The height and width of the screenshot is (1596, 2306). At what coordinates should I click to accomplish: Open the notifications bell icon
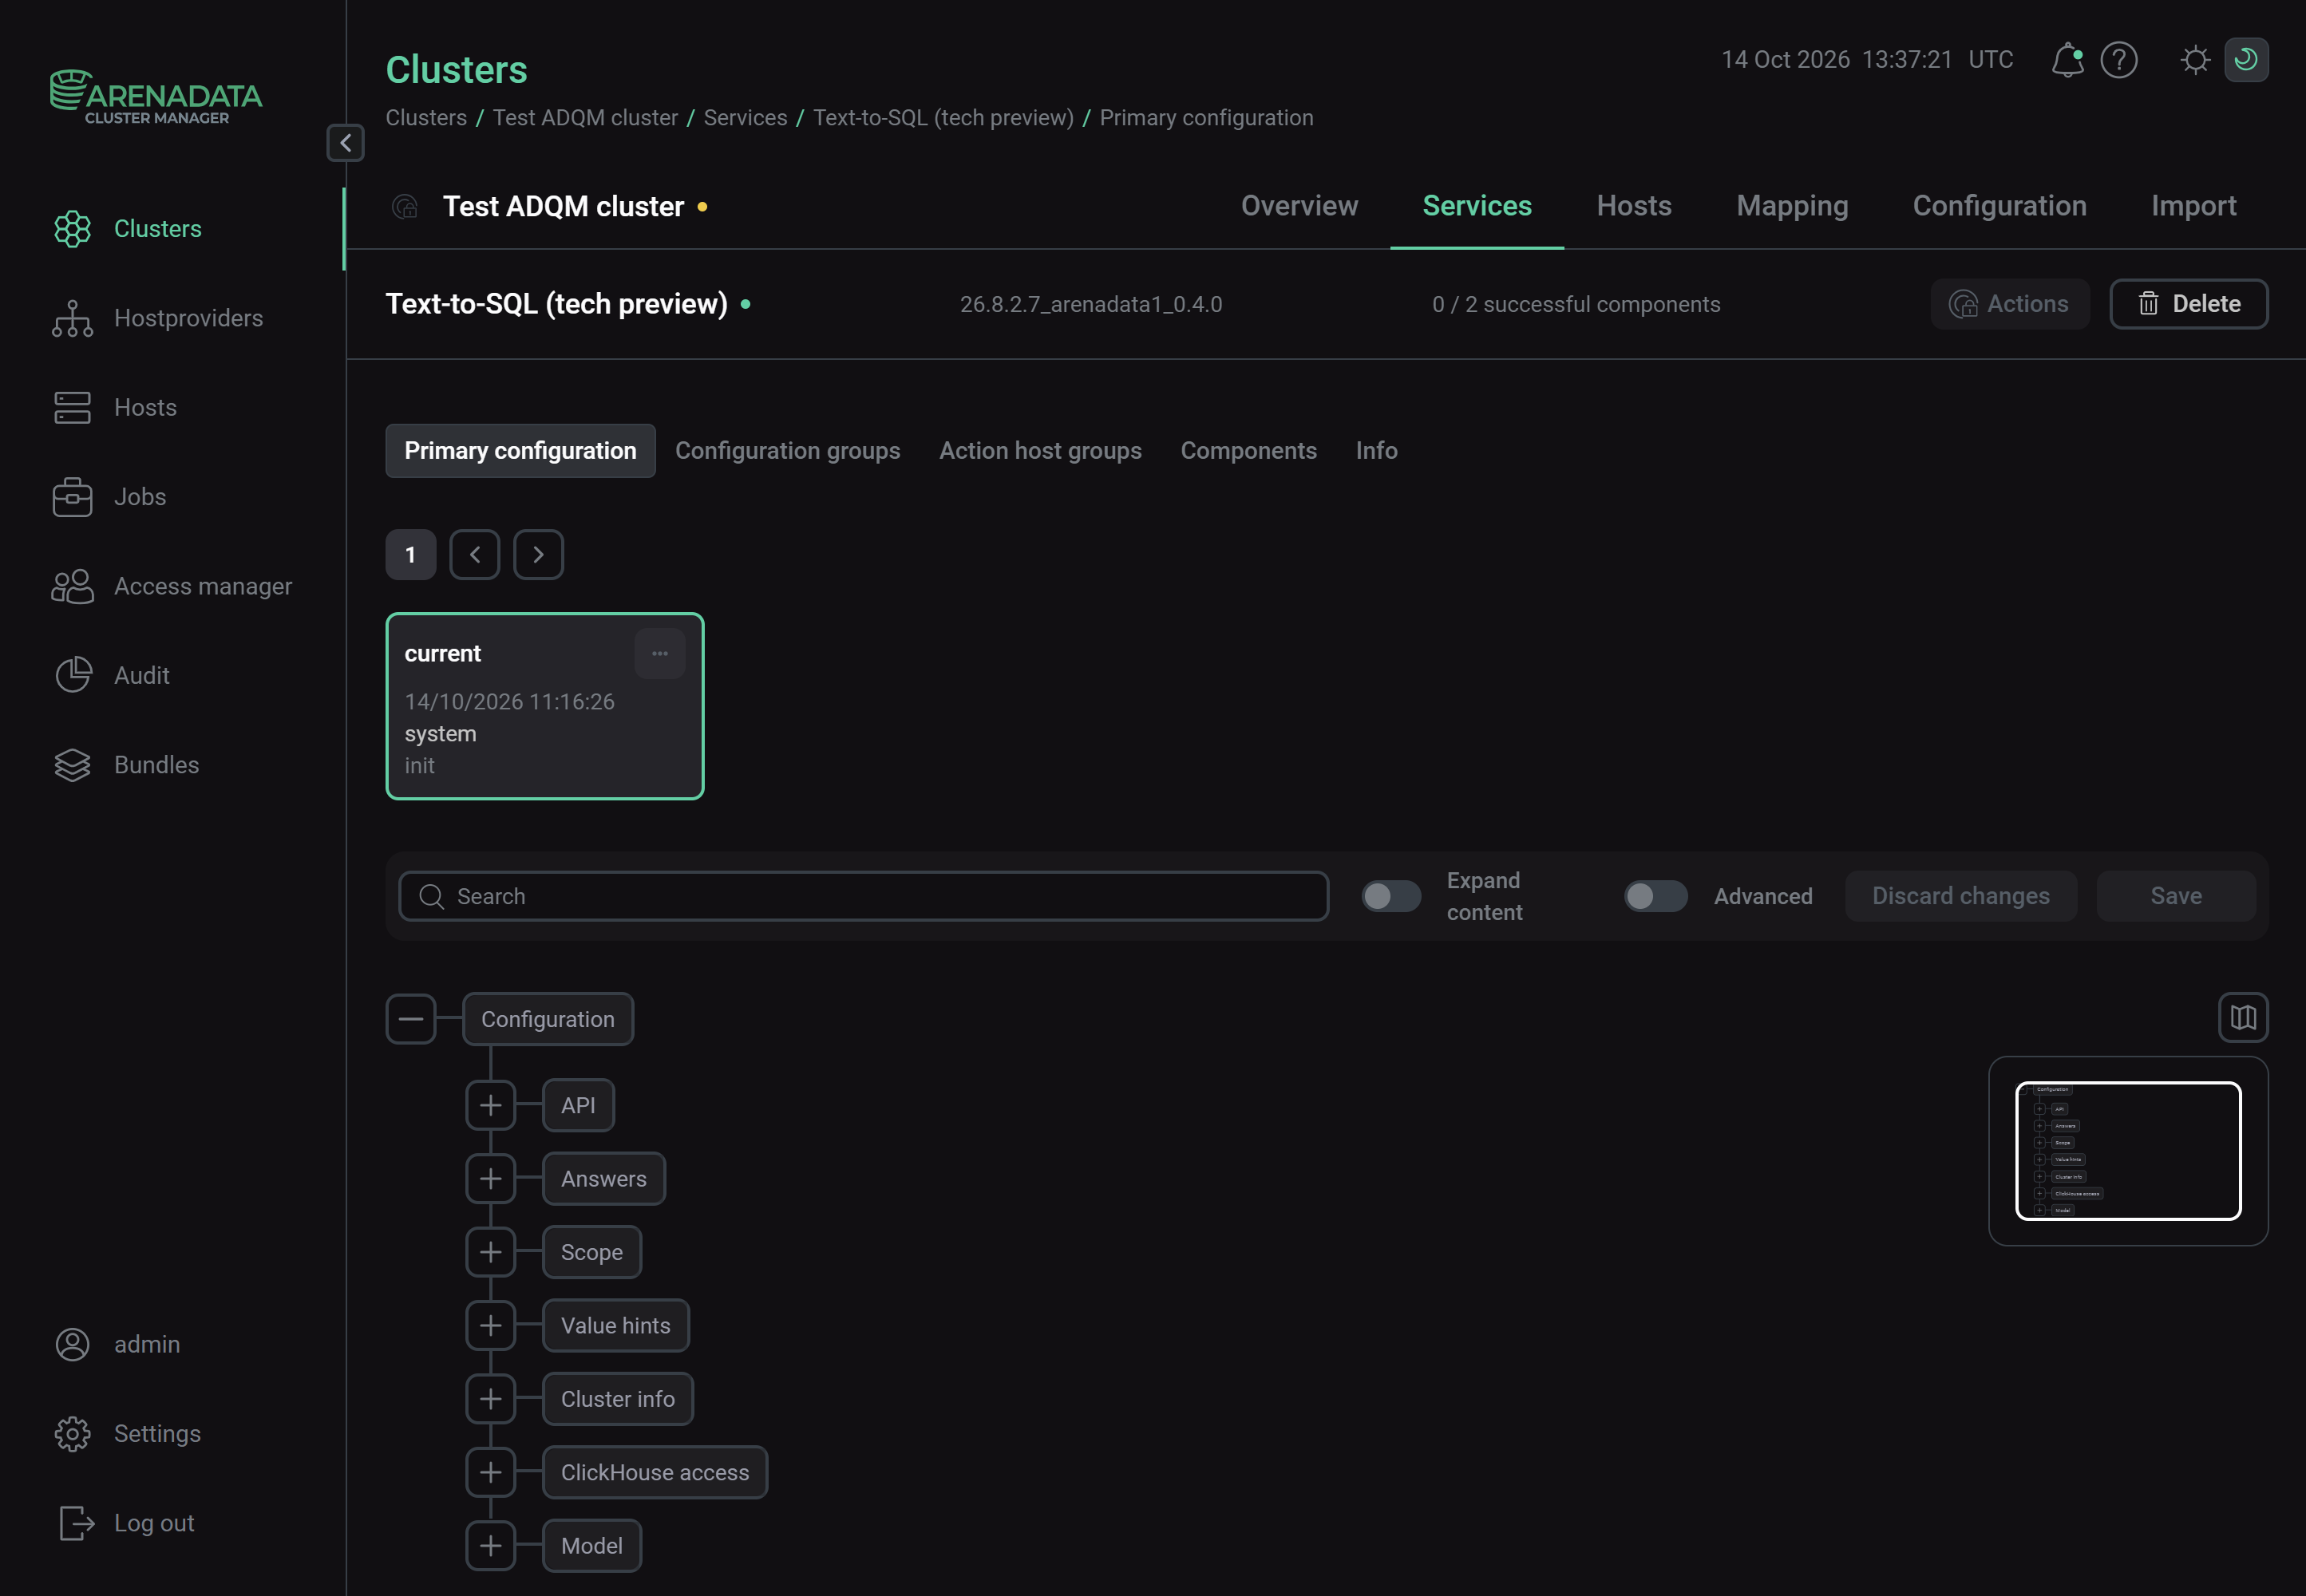(x=2066, y=60)
